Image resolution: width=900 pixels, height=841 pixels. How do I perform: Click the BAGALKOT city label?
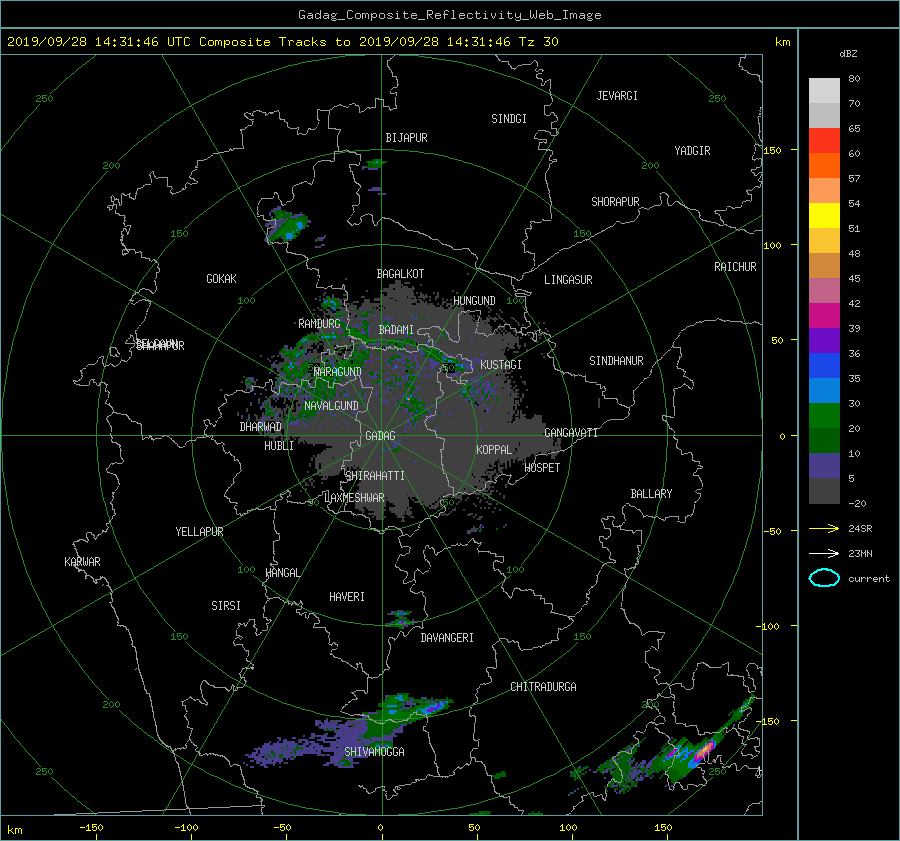point(400,274)
